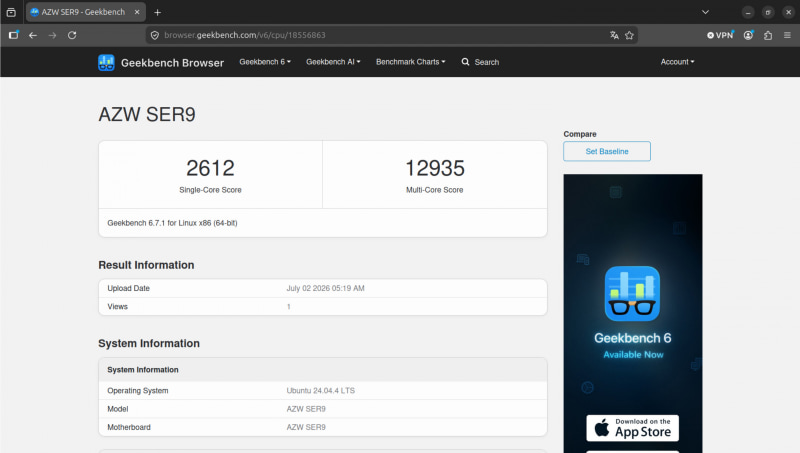
Task: Click the translate page icon
Action: [614, 35]
